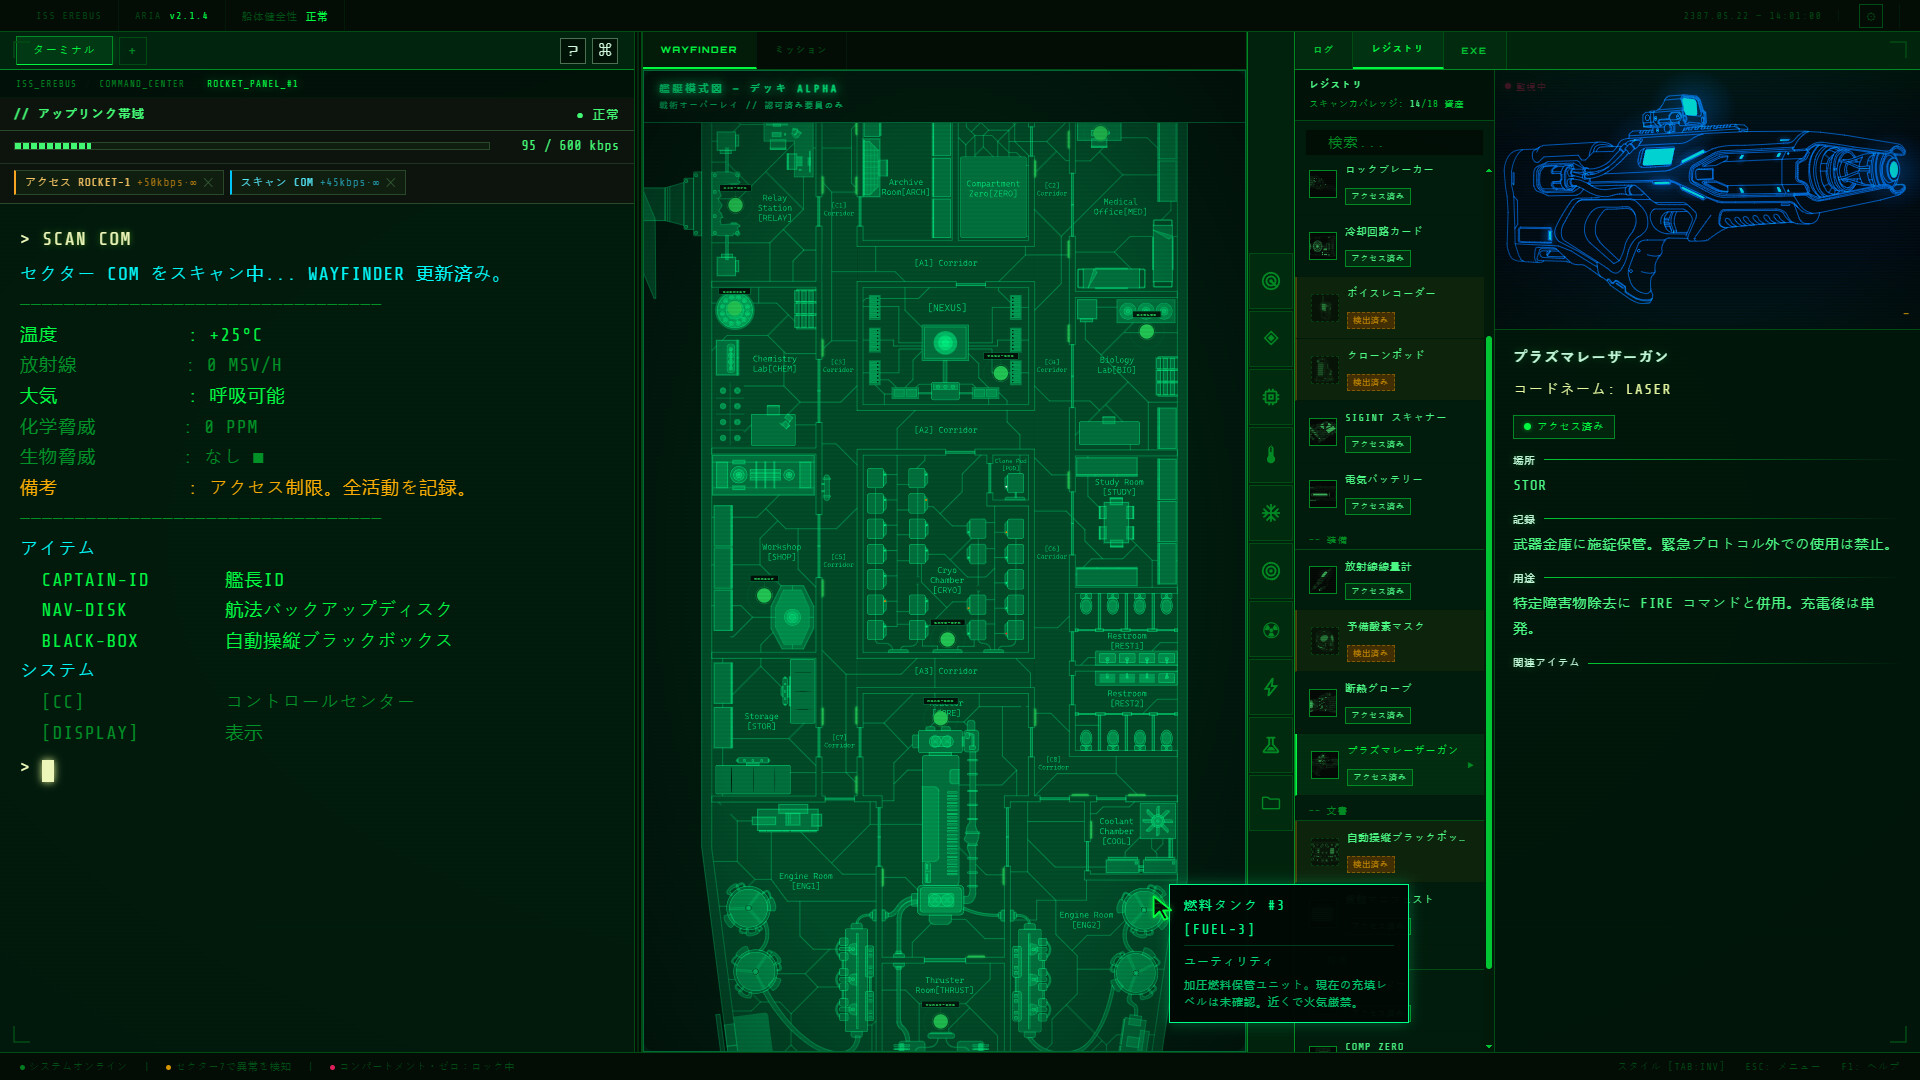Open the ログ tab
This screenshot has width=1920, height=1080.
click(x=1323, y=50)
